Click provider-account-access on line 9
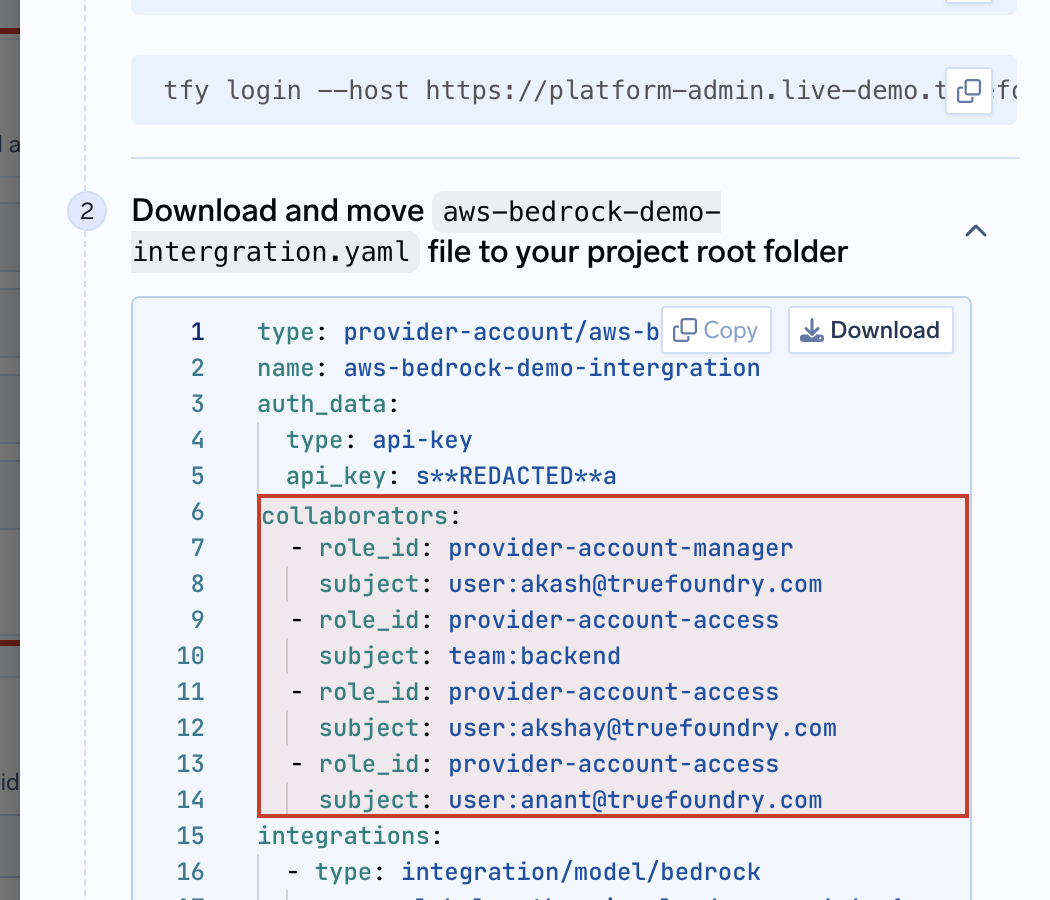The width and height of the screenshot is (1050, 900). tap(613, 620)
